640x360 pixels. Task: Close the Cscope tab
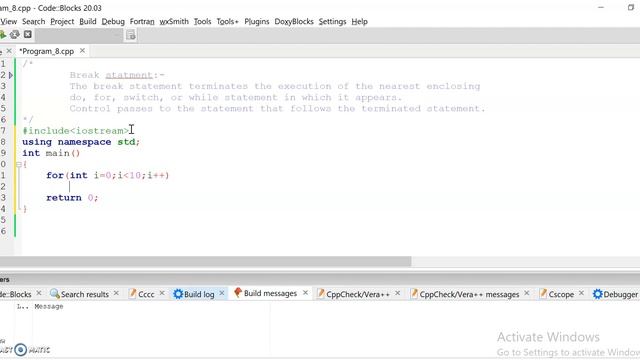(581, 293)
